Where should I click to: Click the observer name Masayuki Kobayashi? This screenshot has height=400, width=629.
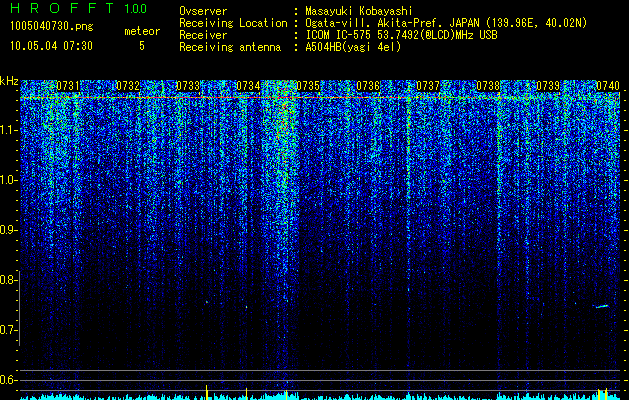(x=359, y=11)
